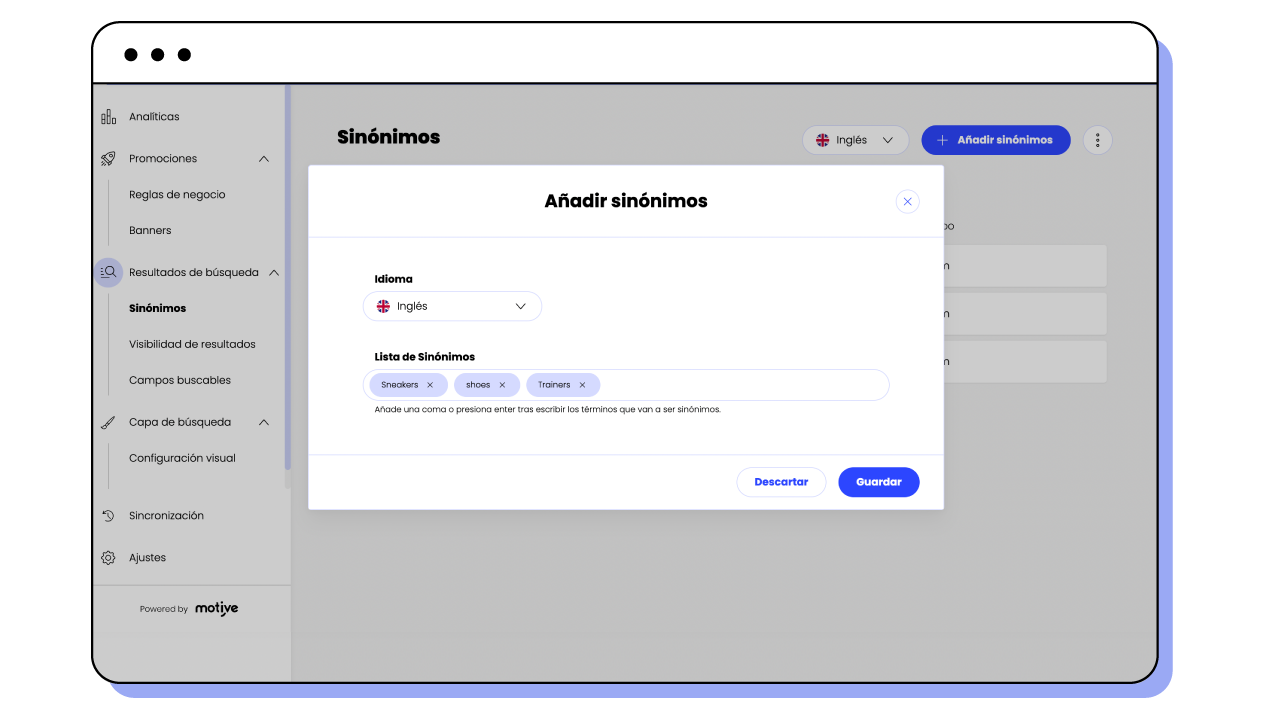Collapse the Promociones menu section
The image size is (1280, 720).
click(264, 159)
